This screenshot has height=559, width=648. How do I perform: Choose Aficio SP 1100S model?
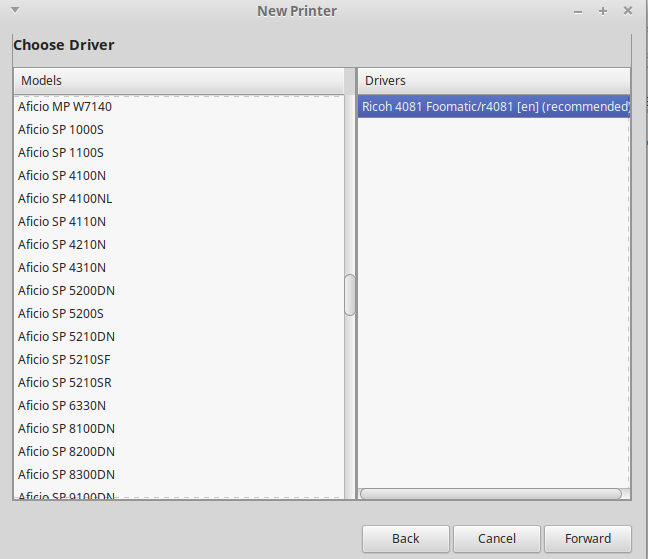(x=179, y=153)
